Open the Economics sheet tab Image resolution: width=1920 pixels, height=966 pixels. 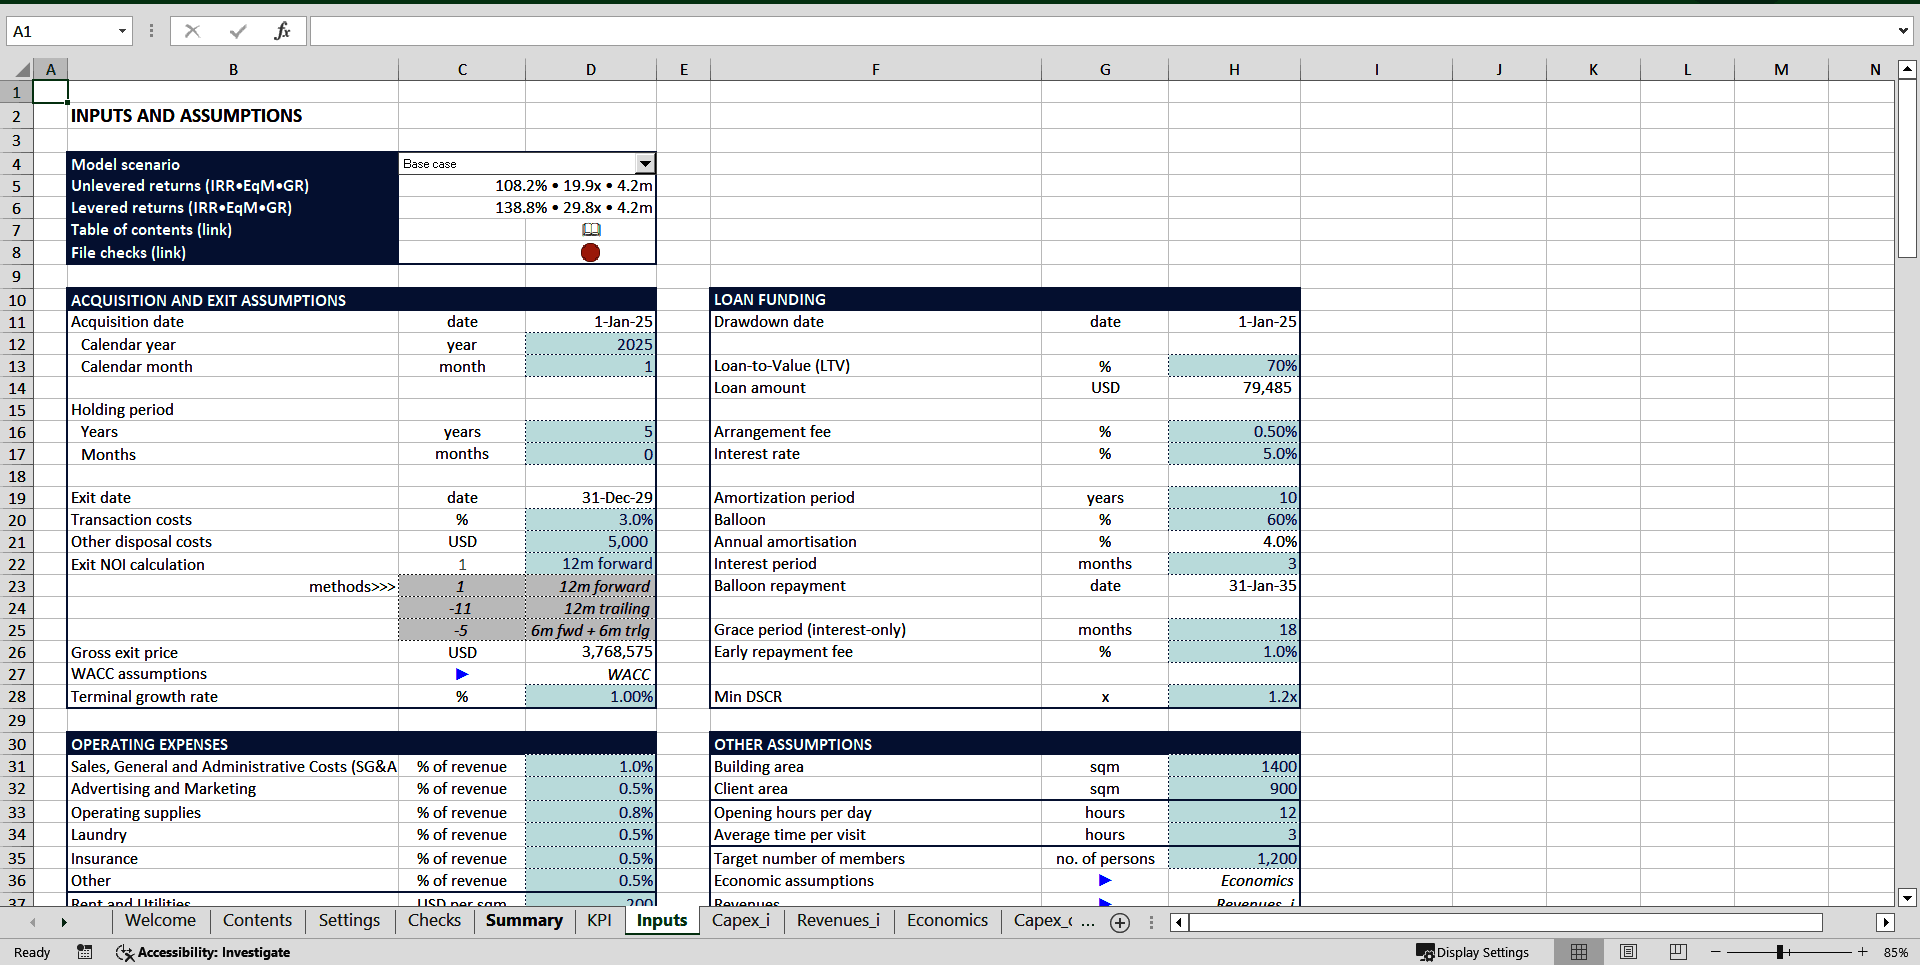(x=946, y=921)
